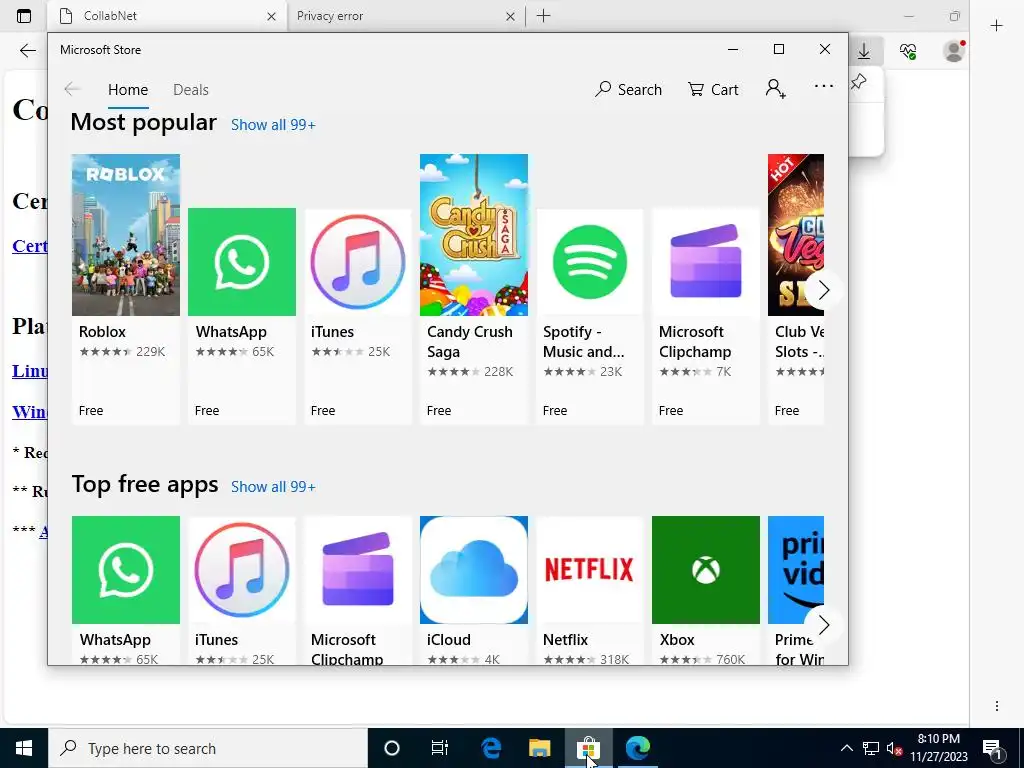This screenshot has width=1024, height=768.
Task: Click Microsoft Store taskbar icon
Action: click(588, 748)
